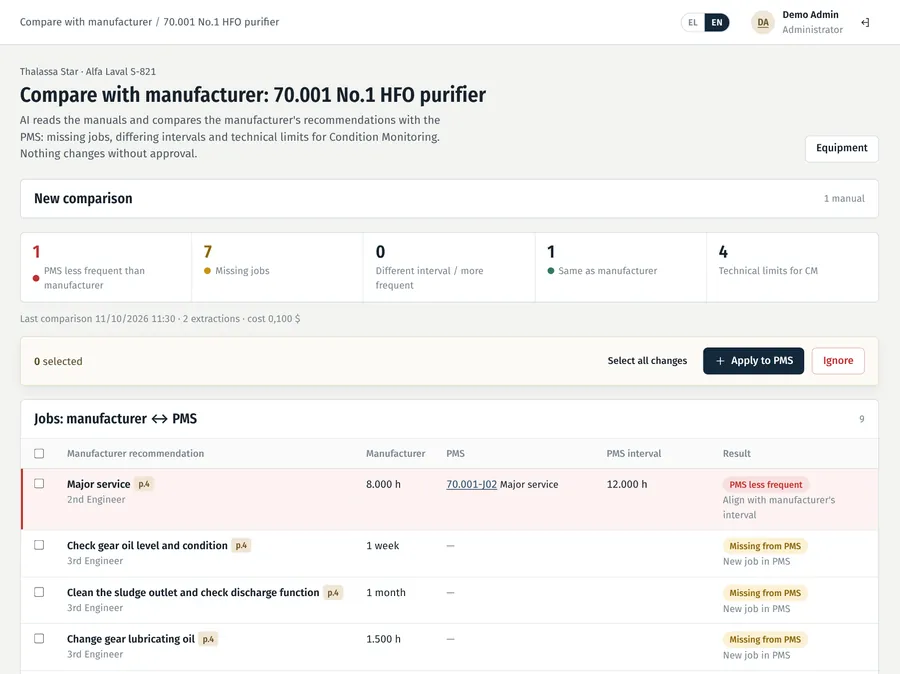The width and height of the screenshot is (900, 674).
Task: Click the 1 manual label
Action: (x=844, y=199)
